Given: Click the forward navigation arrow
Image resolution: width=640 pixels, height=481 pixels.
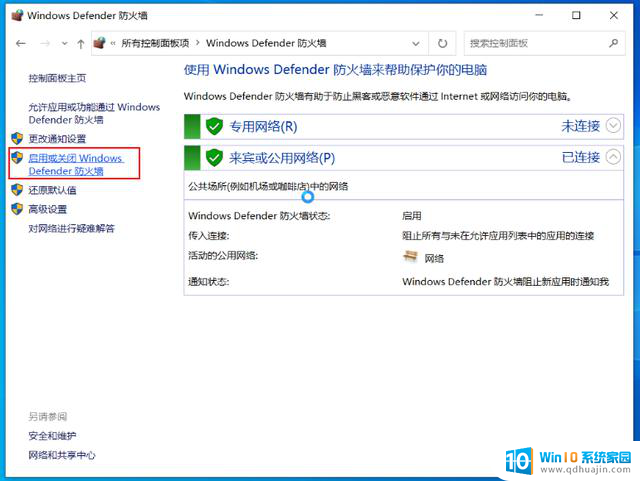Looking at the screenshot, I should [x=45, y=43].
